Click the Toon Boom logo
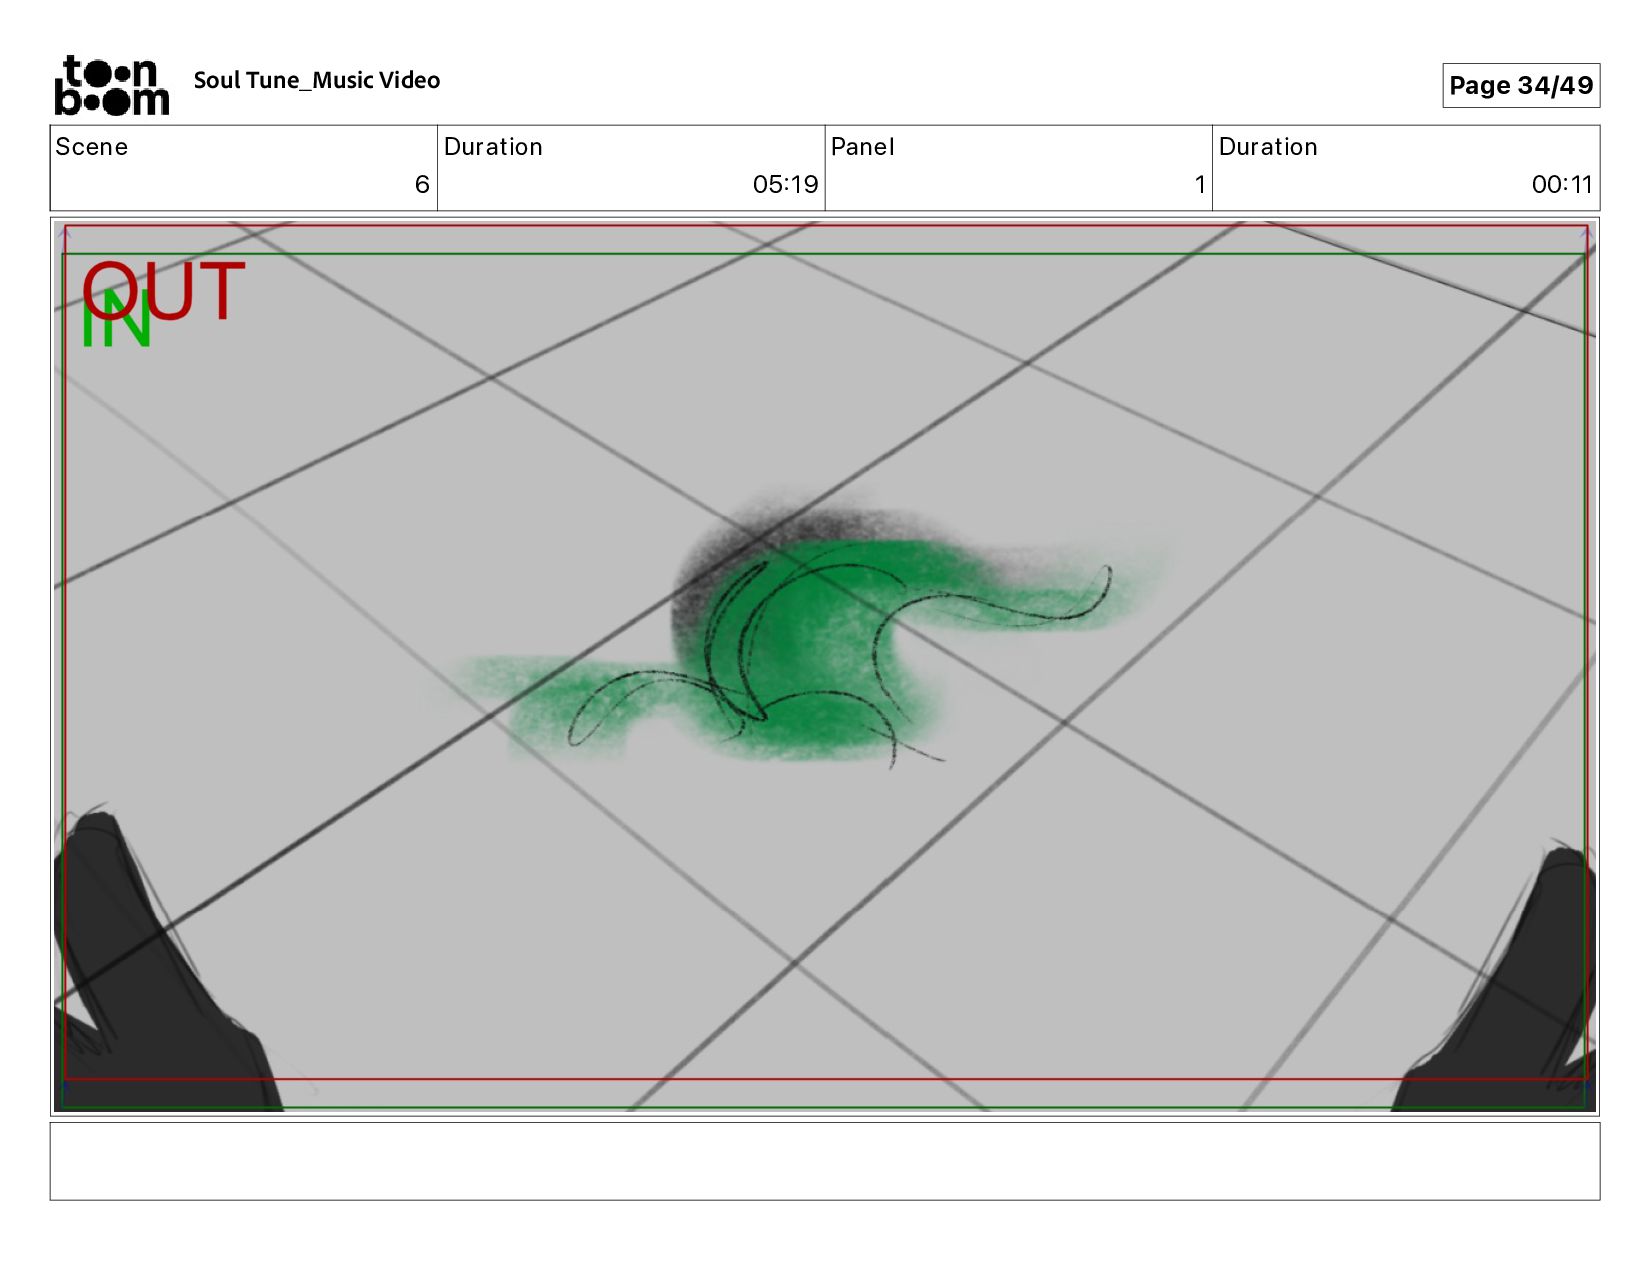1650x1275 pixels. [x=111, y=85]
